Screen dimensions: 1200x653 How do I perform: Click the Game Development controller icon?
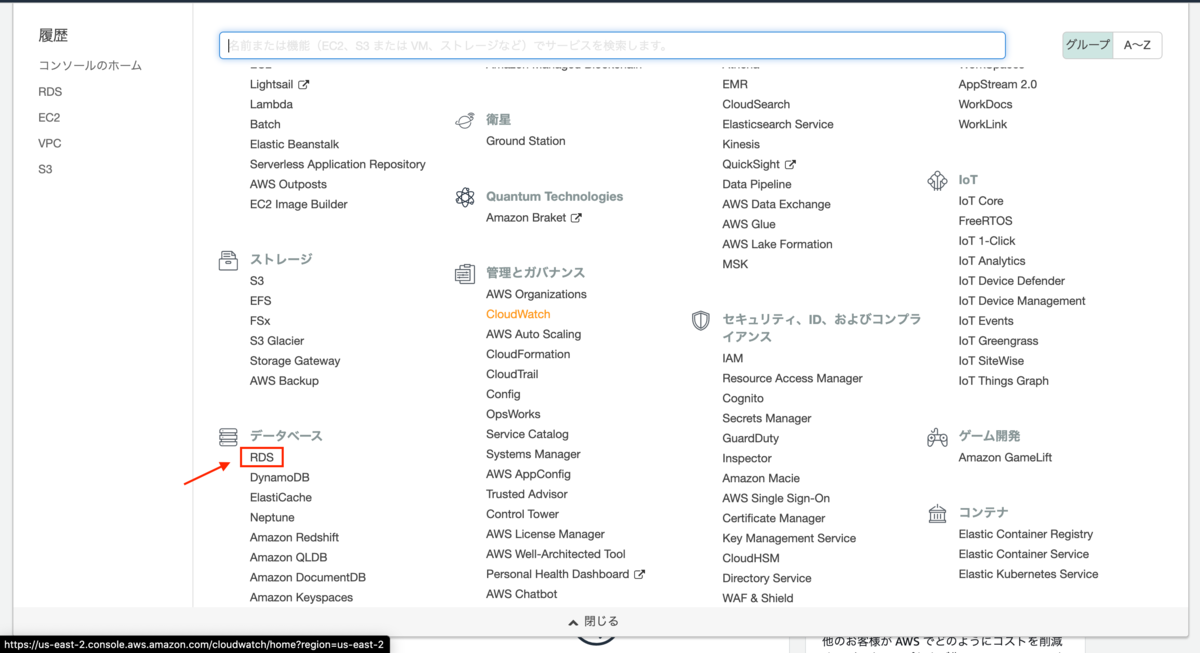coord(937,437)
